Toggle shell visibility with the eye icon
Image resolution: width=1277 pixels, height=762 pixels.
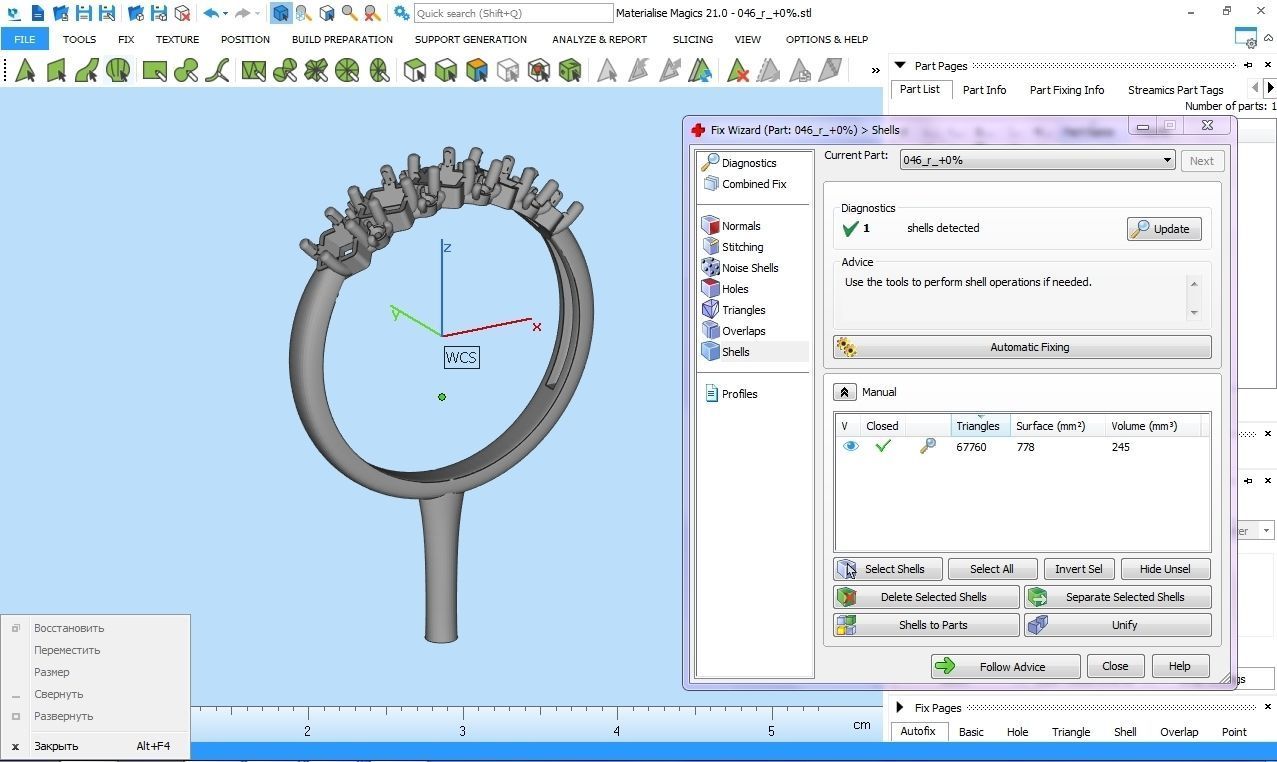pyautogui.click(x=850, y=447)
